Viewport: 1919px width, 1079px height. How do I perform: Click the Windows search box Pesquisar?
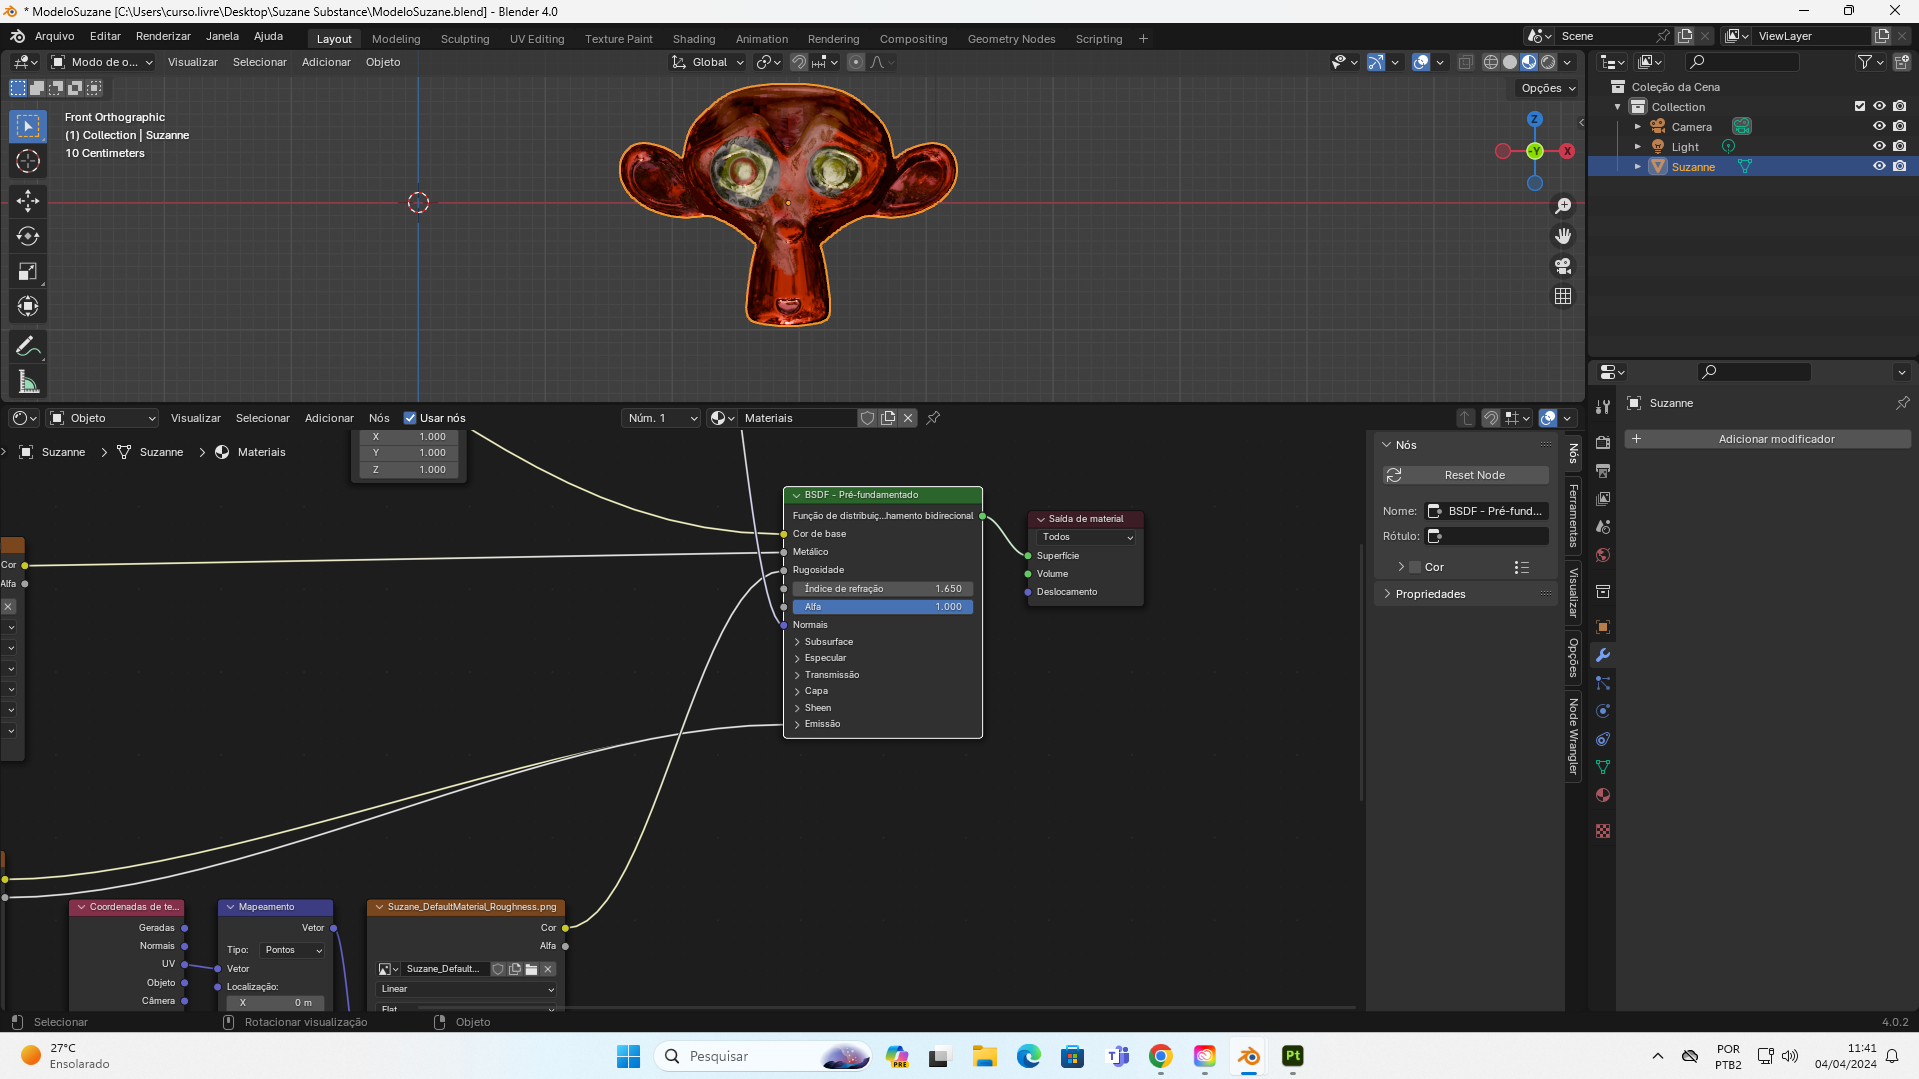(x=761, y=1056)
